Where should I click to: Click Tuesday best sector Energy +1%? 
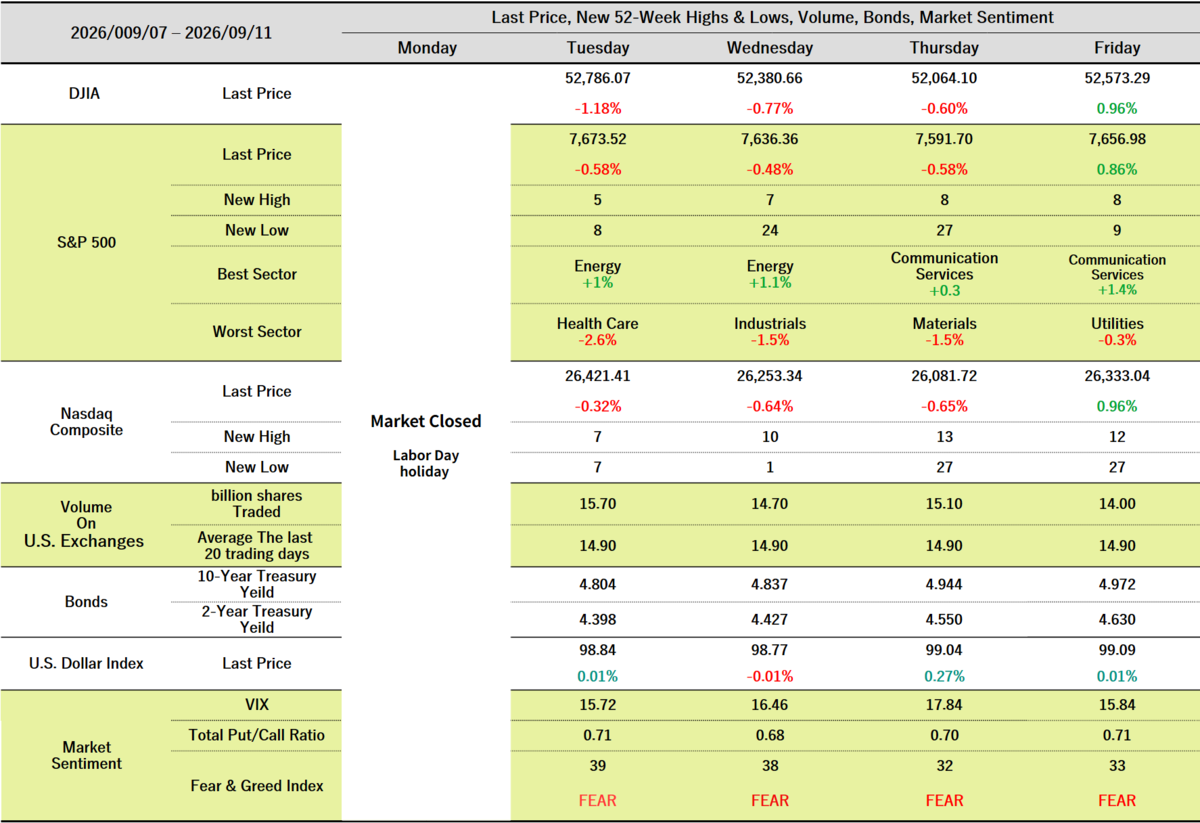(598, 274)
